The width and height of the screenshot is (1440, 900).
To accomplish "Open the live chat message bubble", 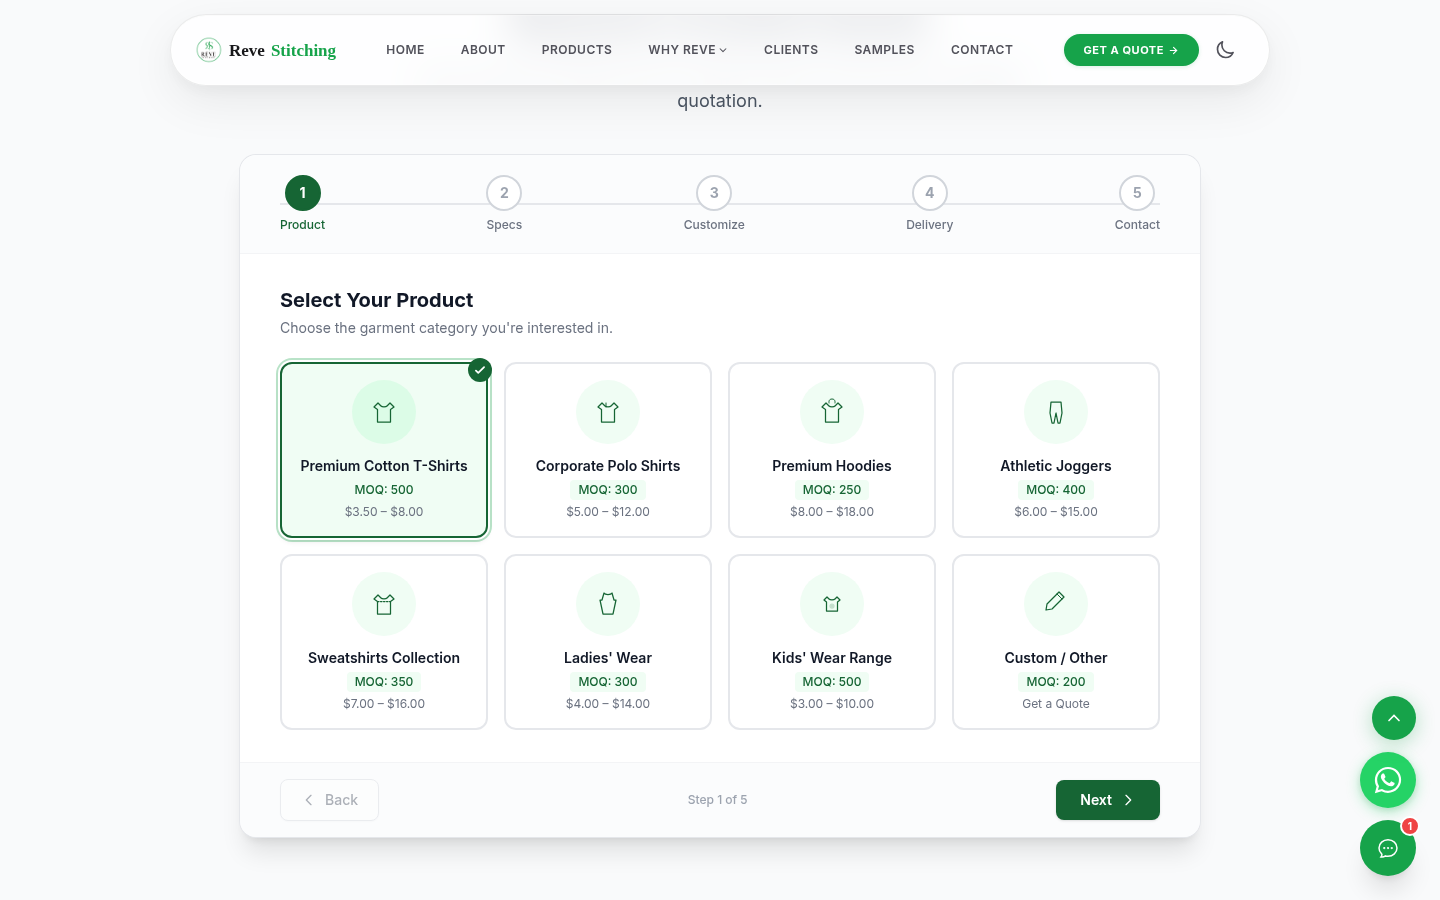I will pyautogui.click(x=1388, y=848).
